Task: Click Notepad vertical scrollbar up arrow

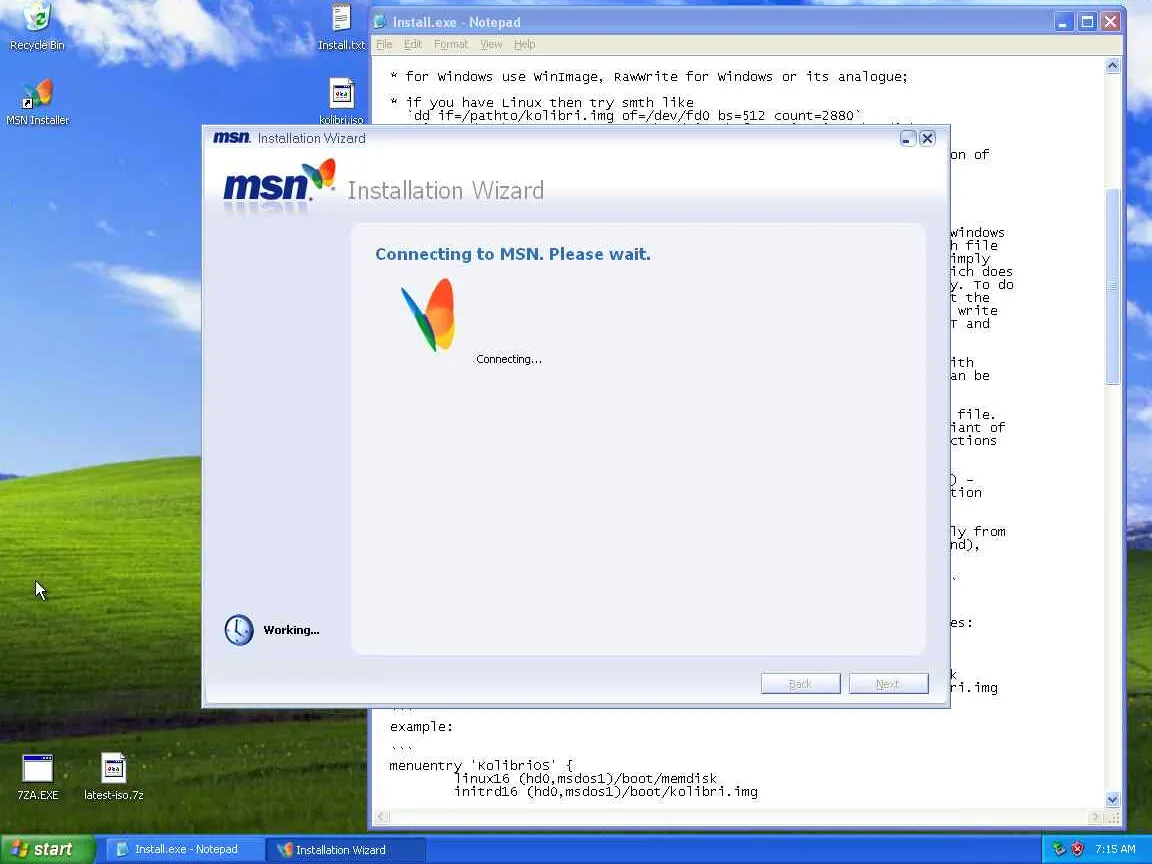Action: pyautogui.click(x=1112, y=65)
